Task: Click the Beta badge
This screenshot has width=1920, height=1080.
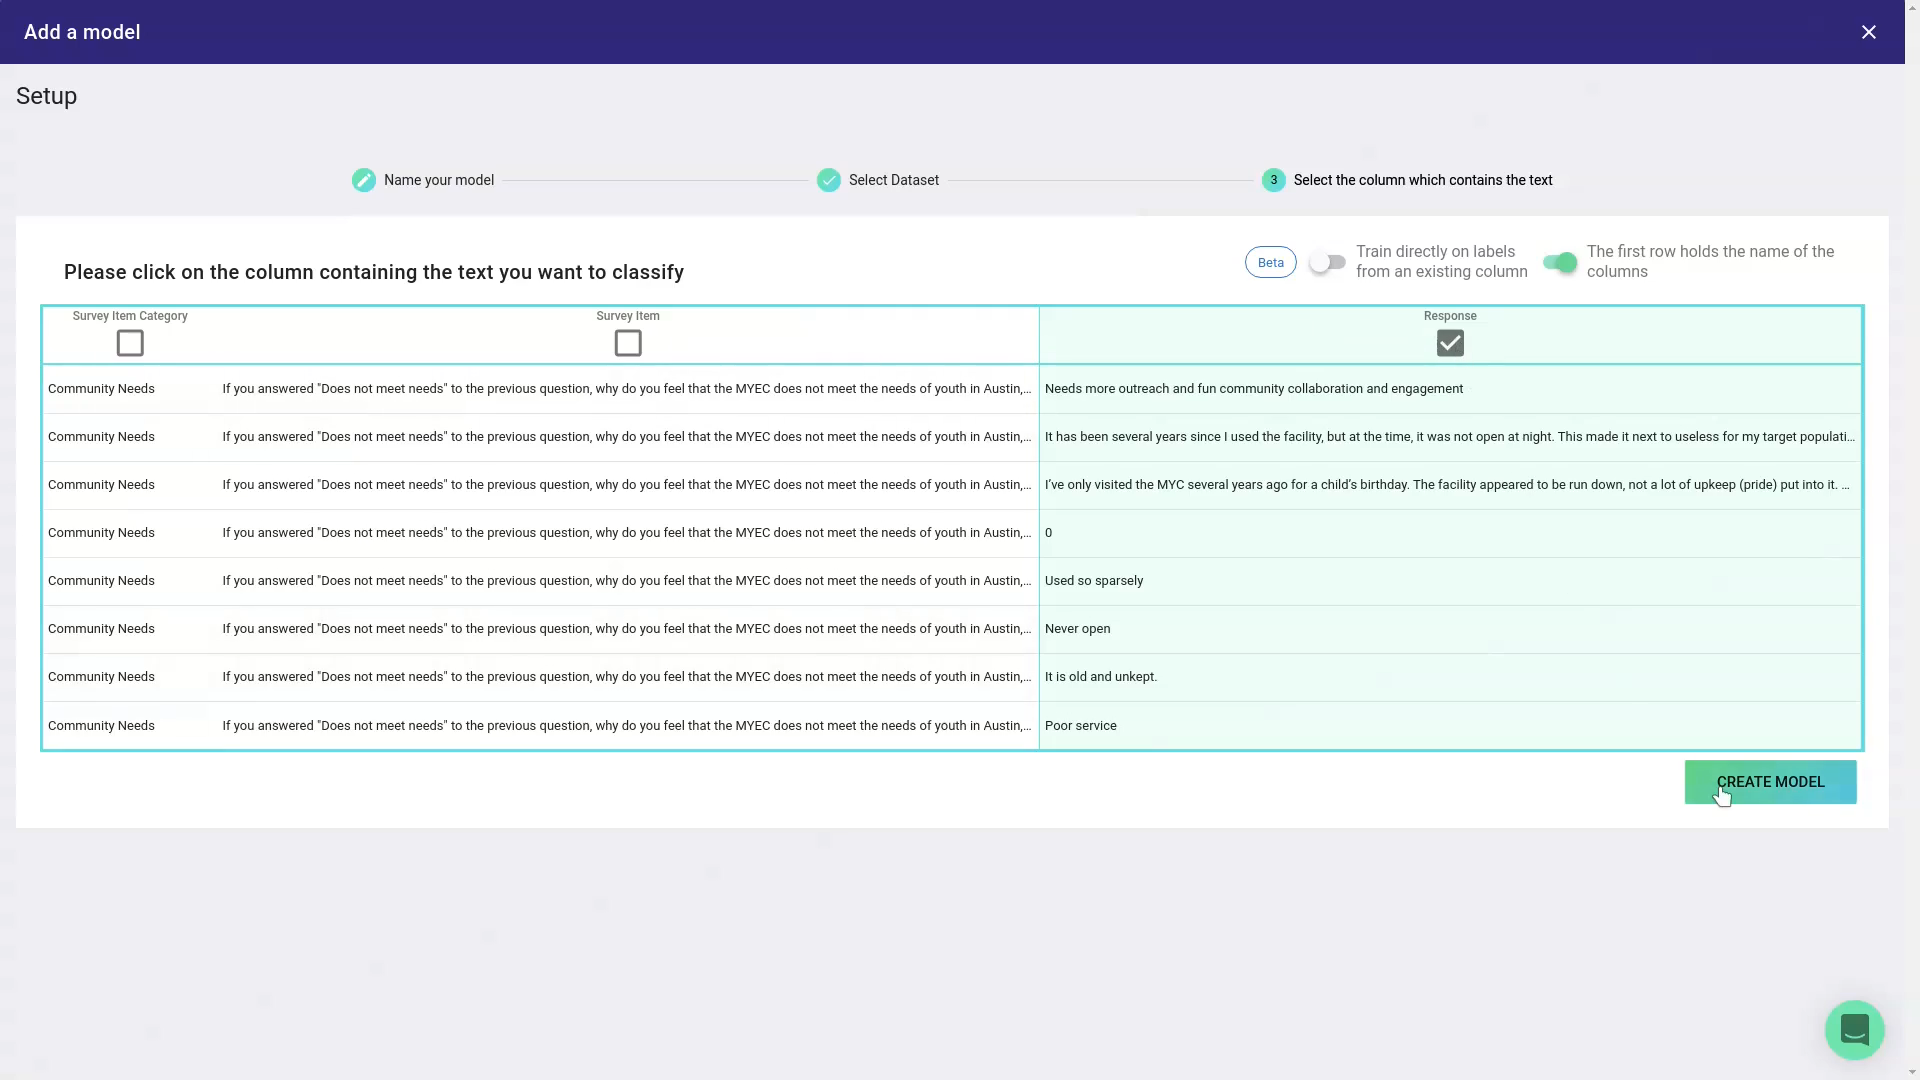Action: (x=1270, y=262)
